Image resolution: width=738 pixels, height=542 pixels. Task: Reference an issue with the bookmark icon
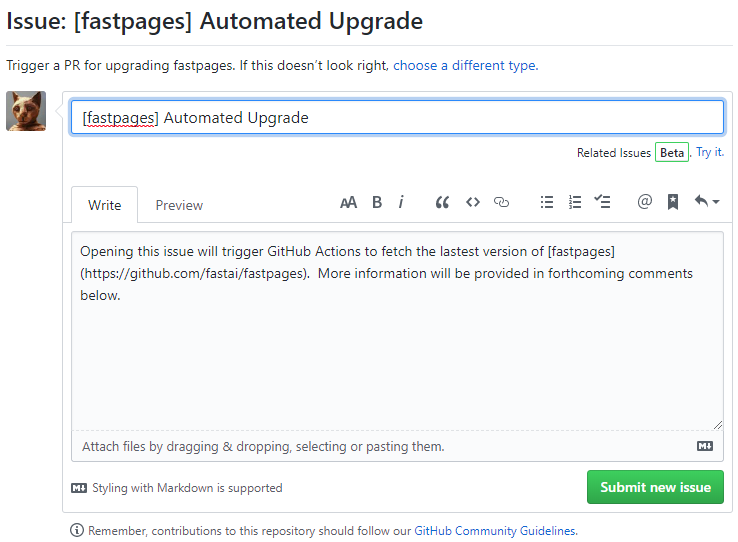(673, 202)
